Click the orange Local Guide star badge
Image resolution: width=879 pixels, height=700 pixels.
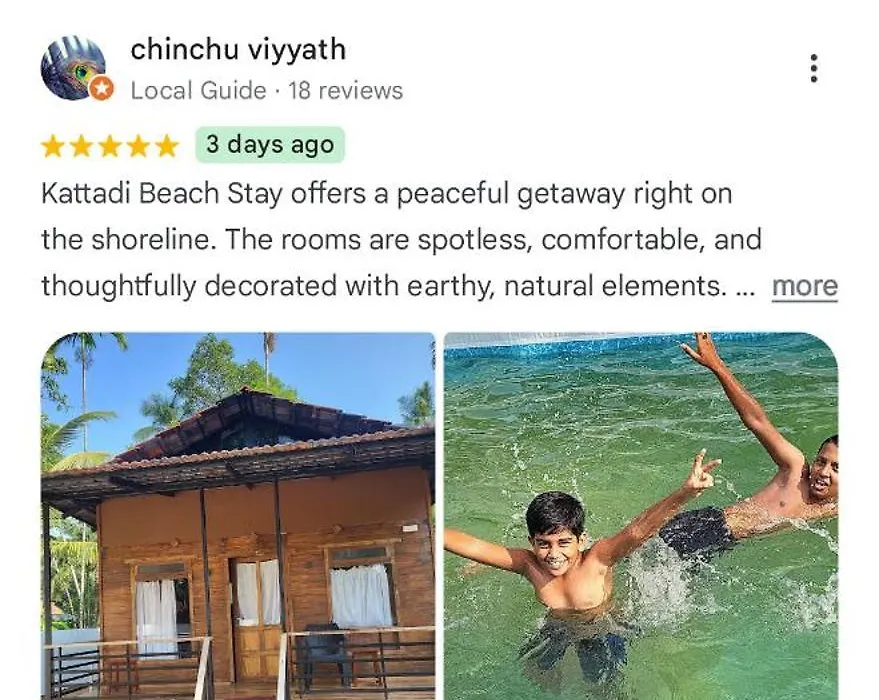[x=102, y=89]
